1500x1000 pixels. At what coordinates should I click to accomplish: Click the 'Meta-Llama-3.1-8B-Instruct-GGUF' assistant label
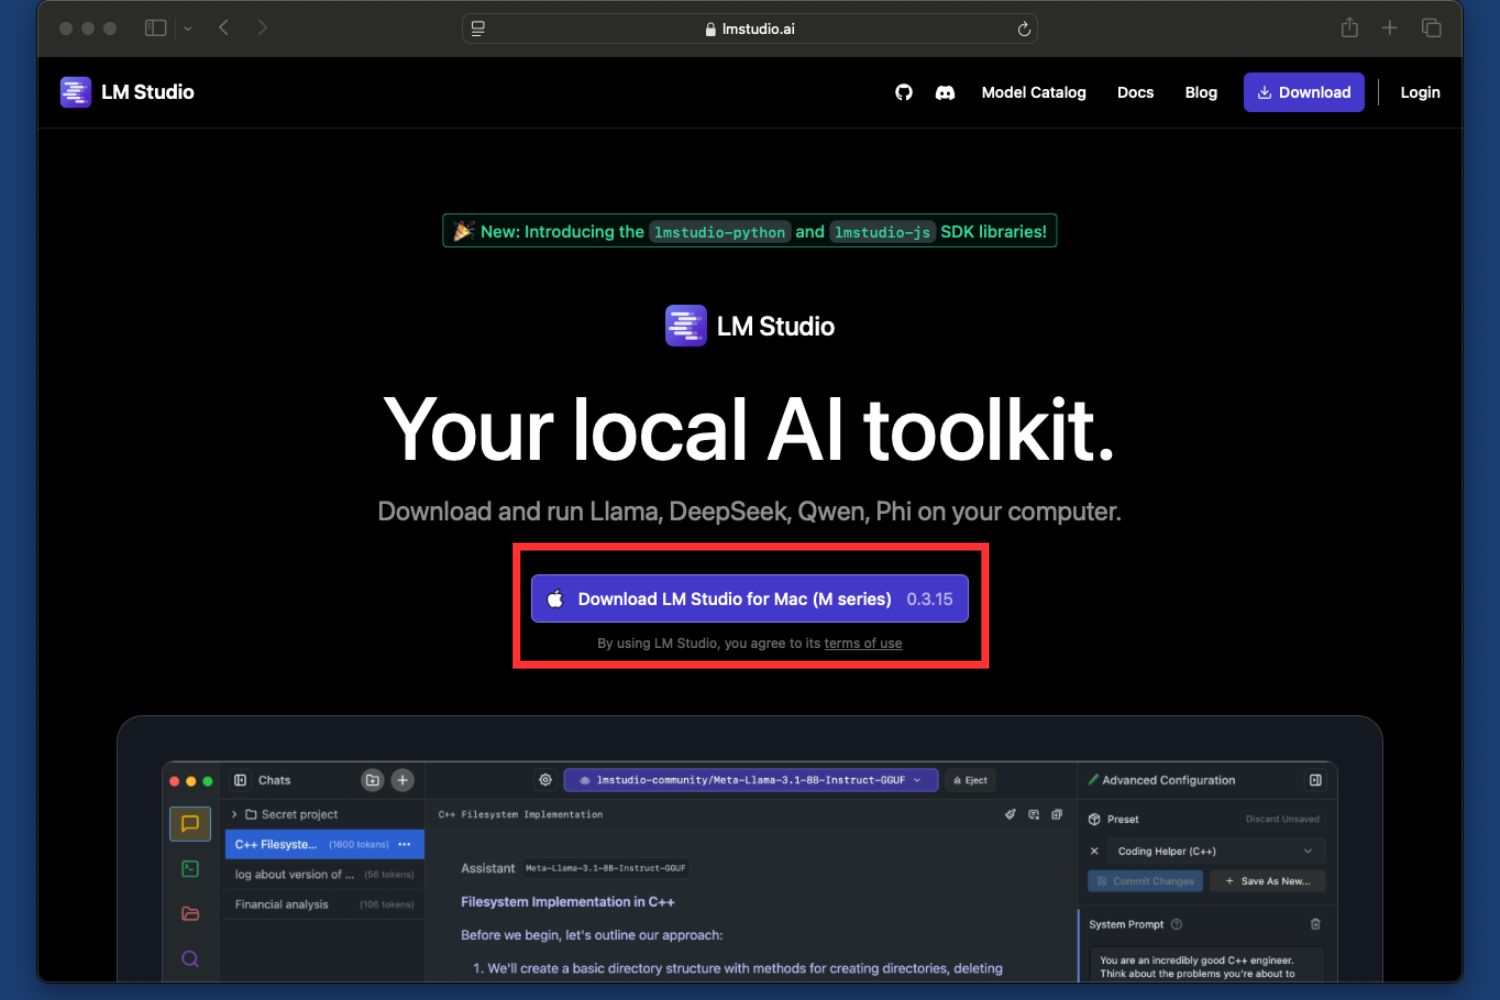point(606,868)
